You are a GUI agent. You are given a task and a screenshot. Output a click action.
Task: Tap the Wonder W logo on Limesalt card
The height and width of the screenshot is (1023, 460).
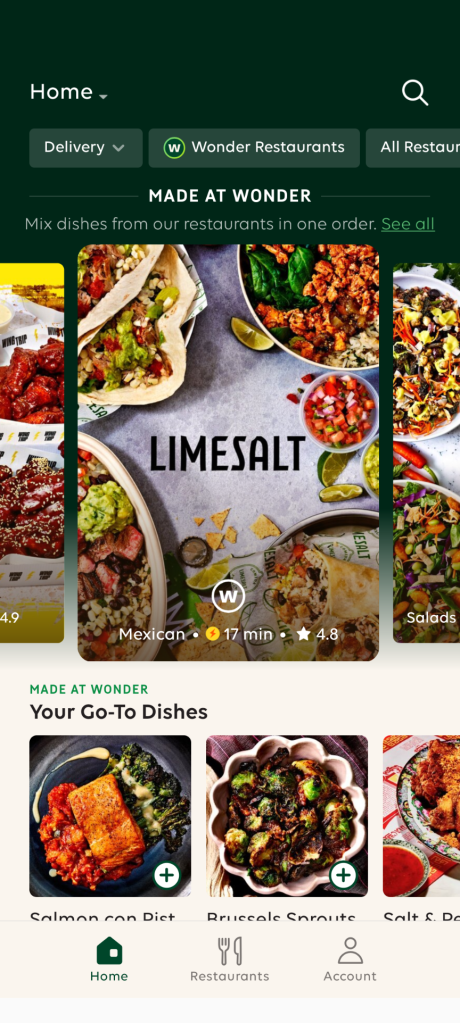228,596
